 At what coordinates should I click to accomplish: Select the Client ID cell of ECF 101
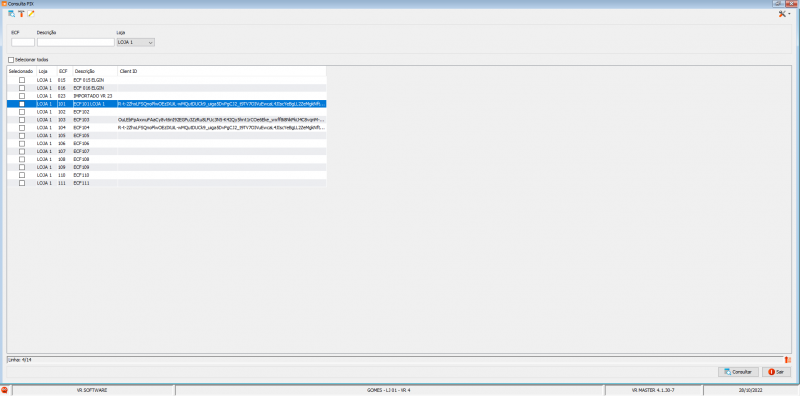(222, 104)
